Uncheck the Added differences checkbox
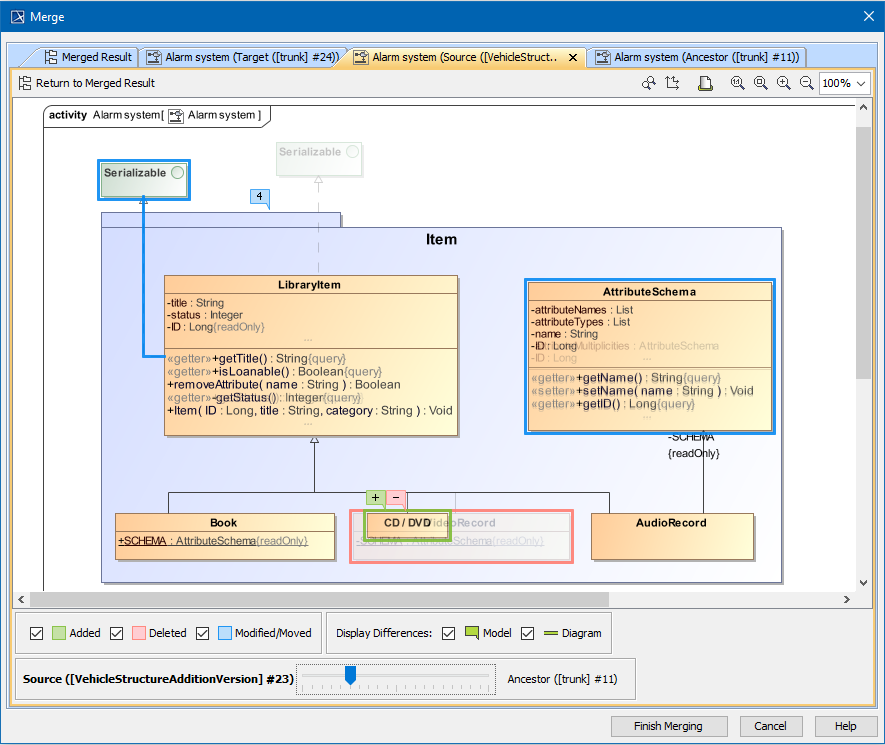Image resolution: width=885 pixels, height=745 pixels. [x=37, y=633]
